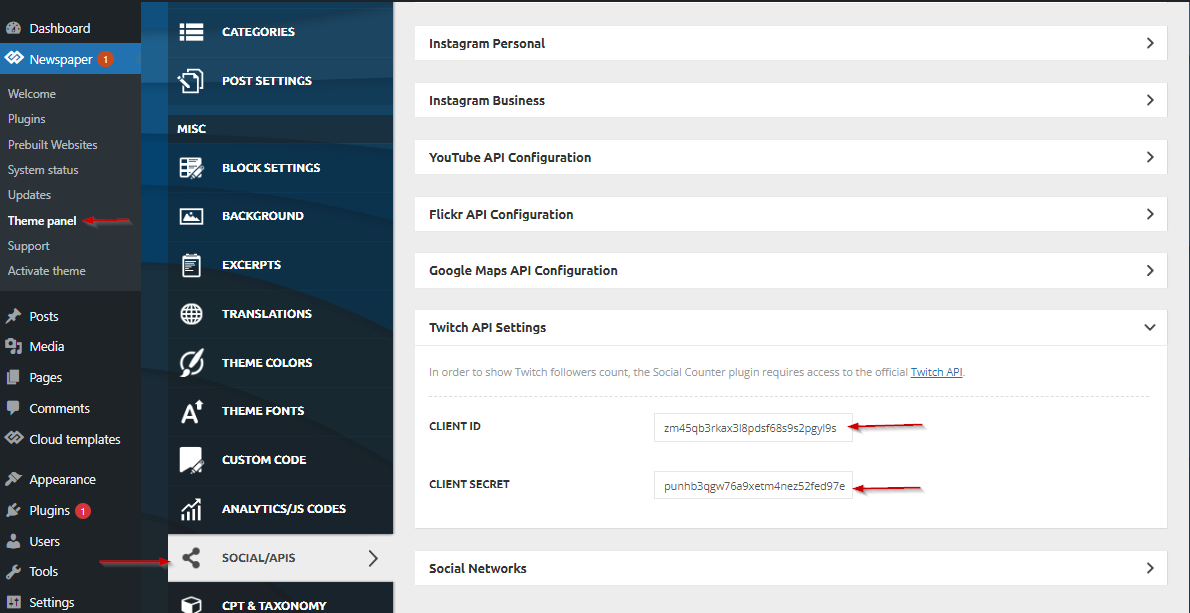
Task: Click the Translations globe icon
Action: pyautogui.click(x=191, y=313)
